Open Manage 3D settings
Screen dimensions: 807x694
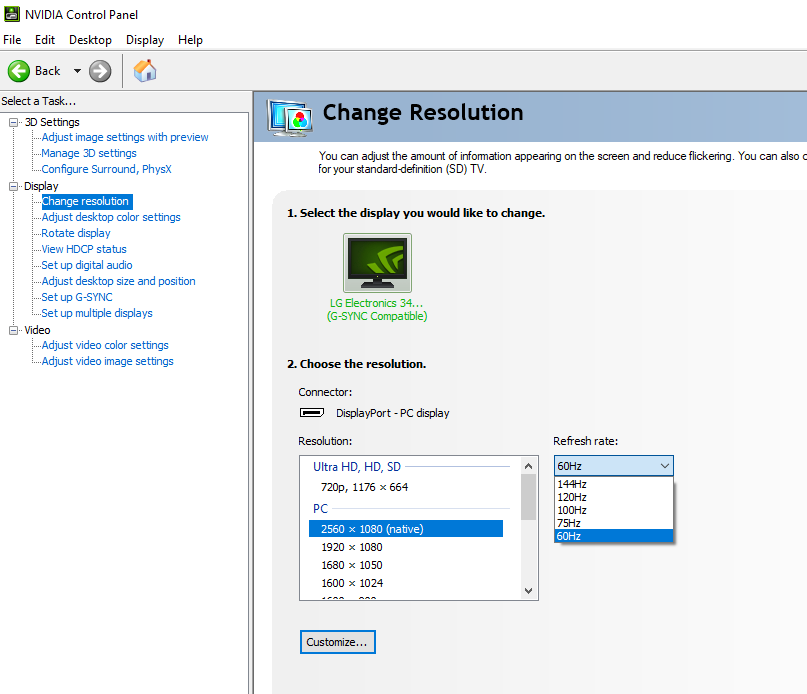[89, 153]
